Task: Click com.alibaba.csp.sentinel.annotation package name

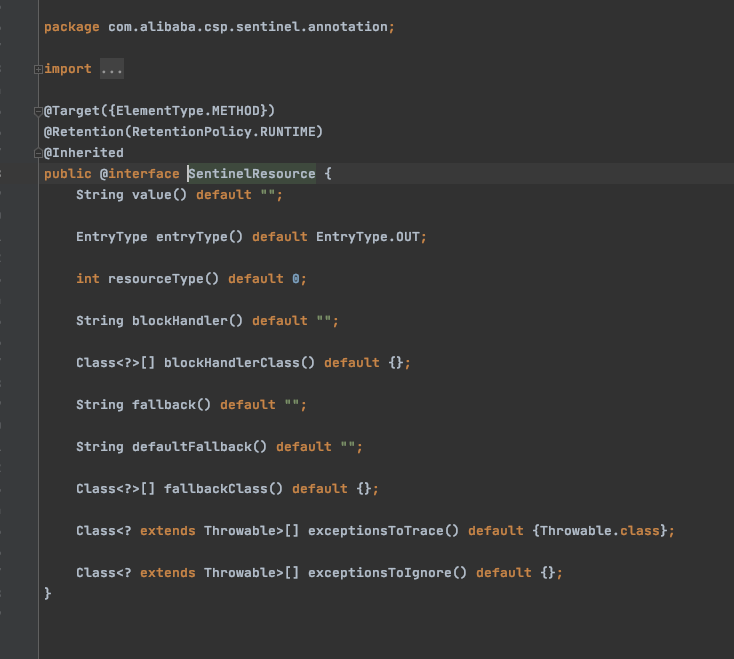Action: (248, 27)
